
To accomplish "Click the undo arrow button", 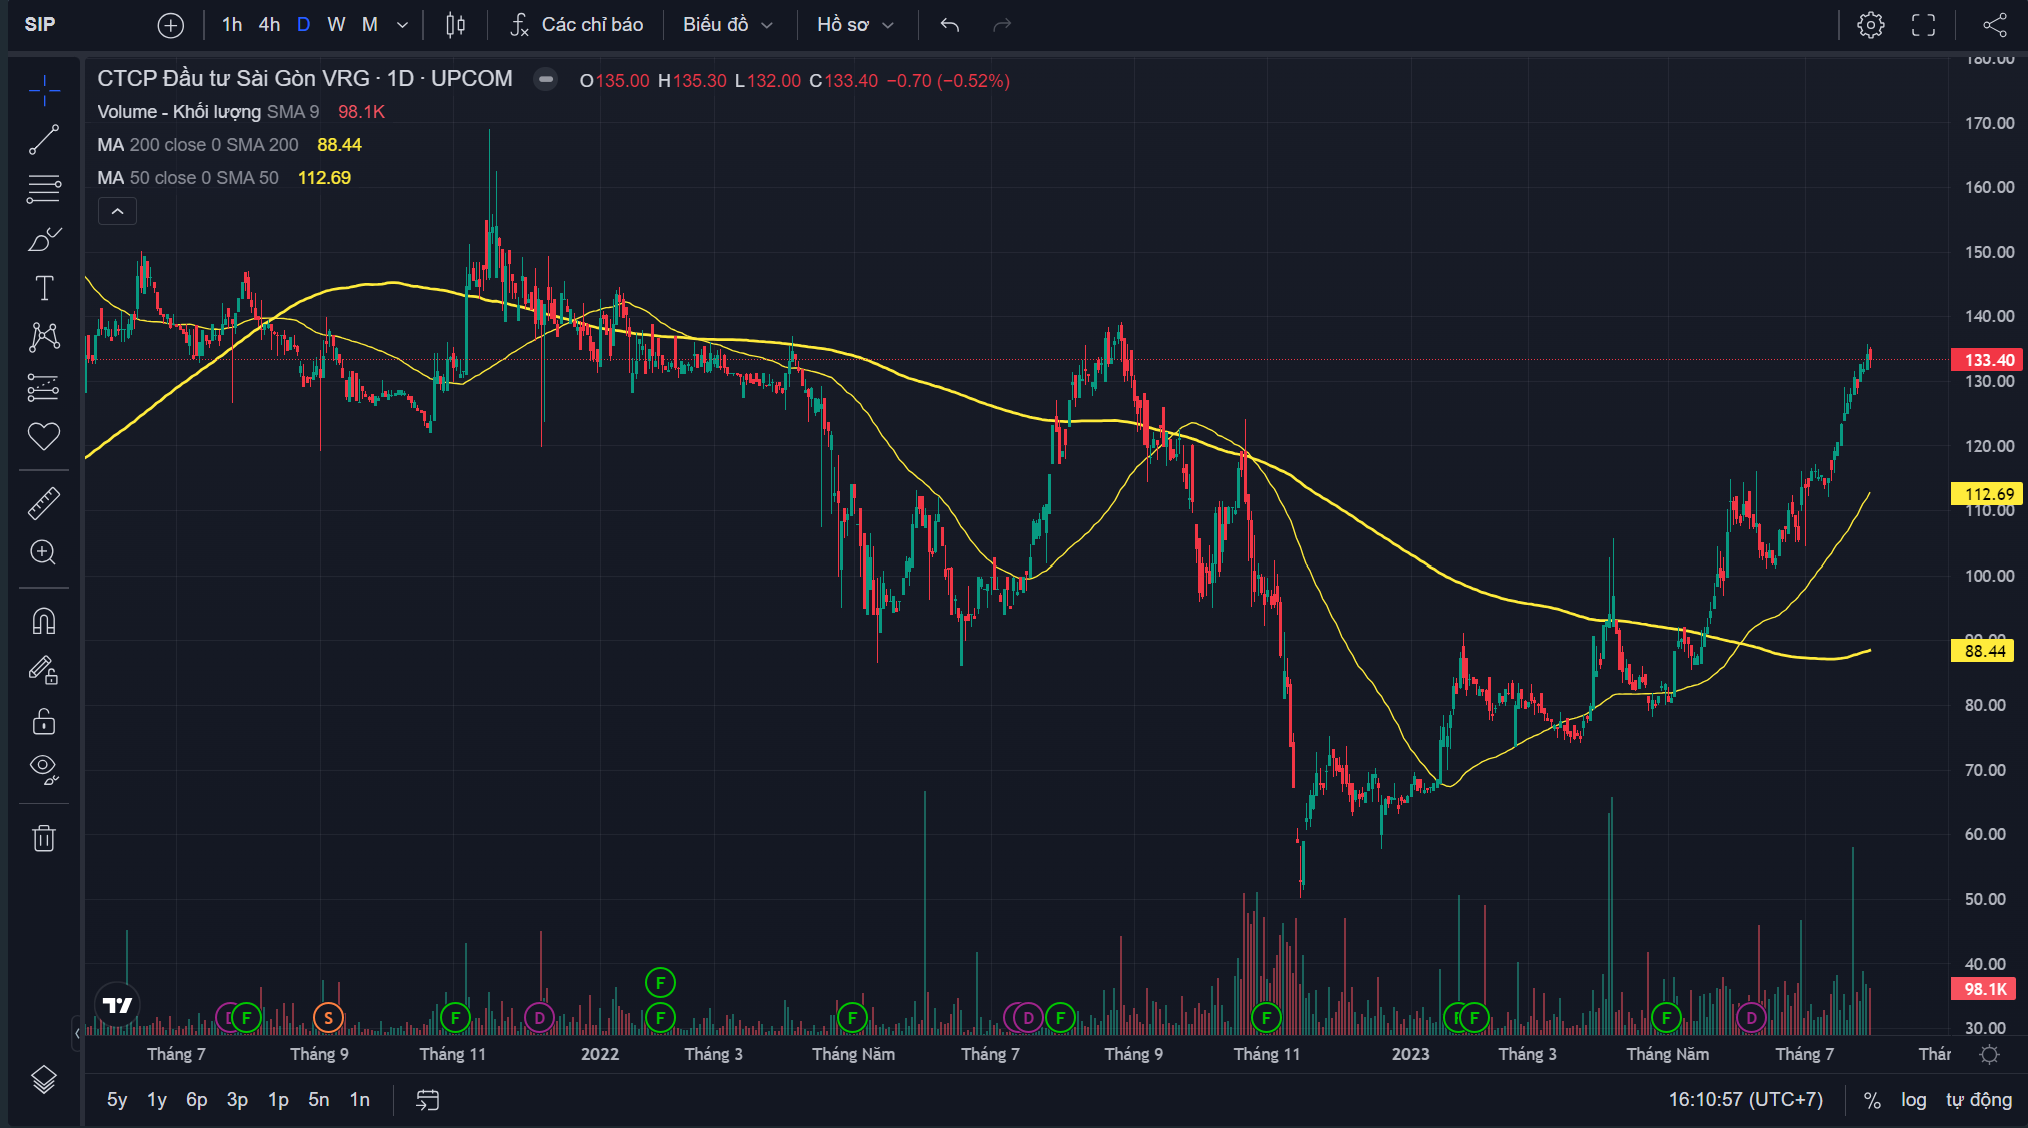I will 950,25.
